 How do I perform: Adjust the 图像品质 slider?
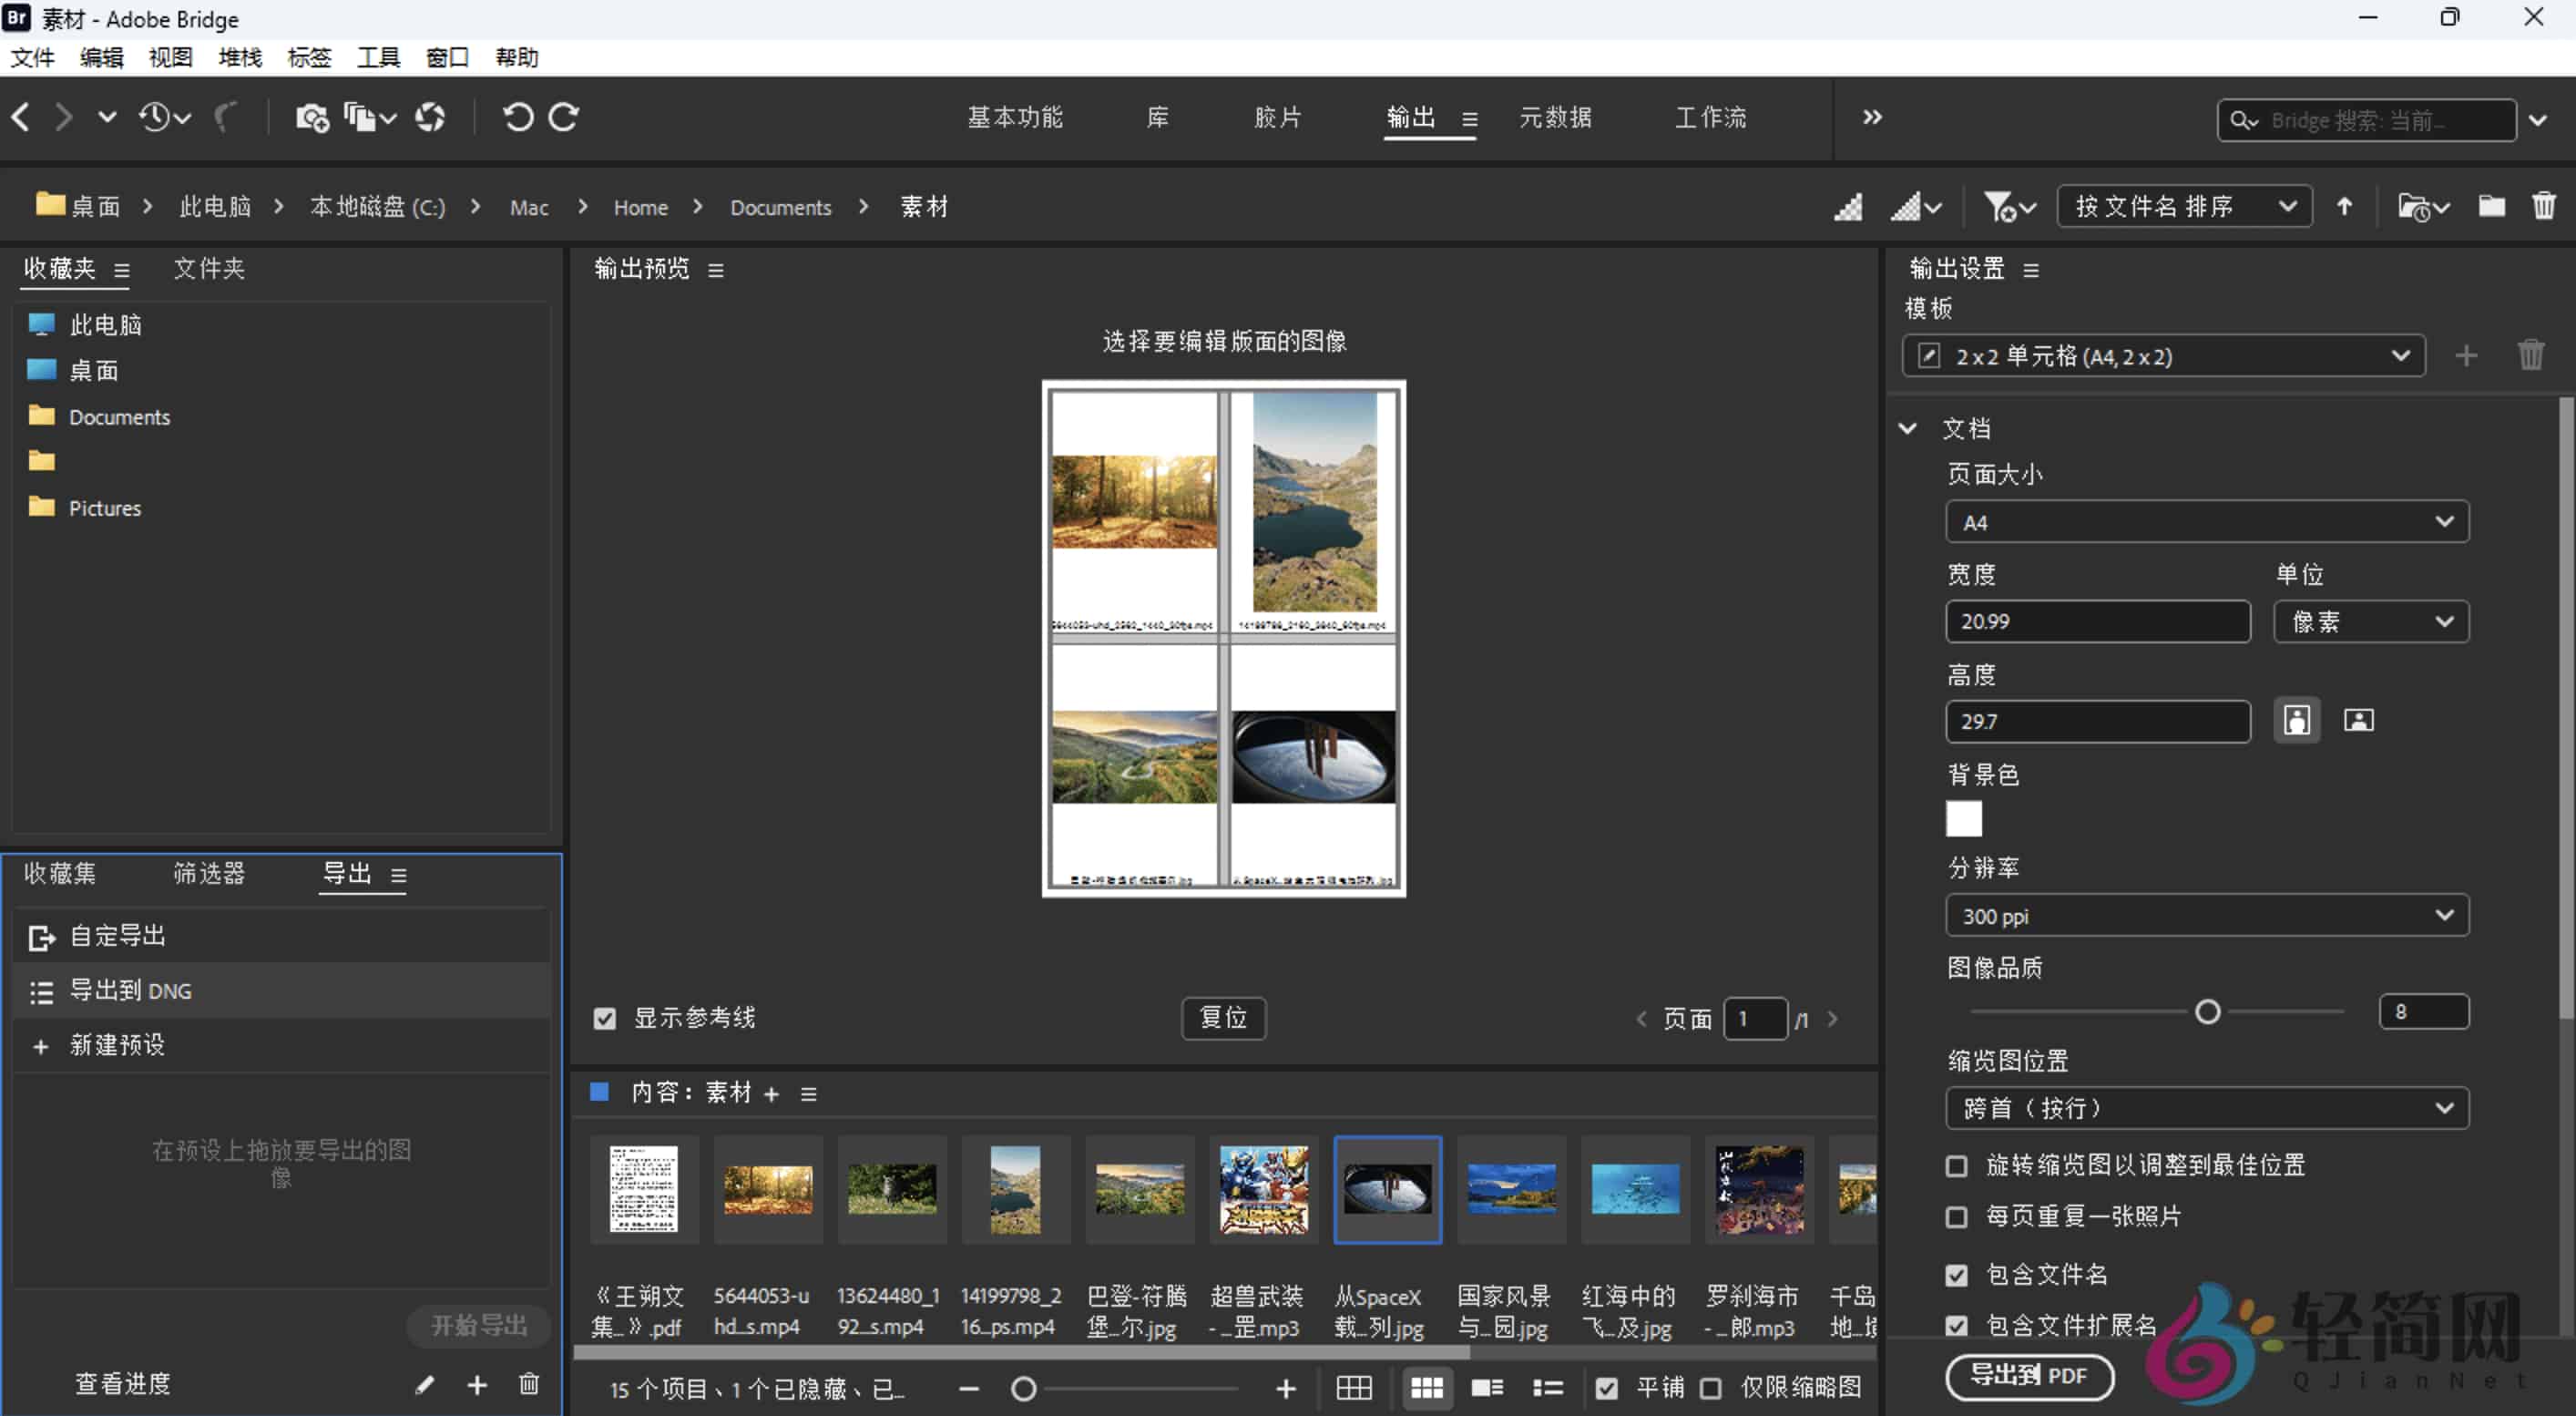(2207, 1011)
